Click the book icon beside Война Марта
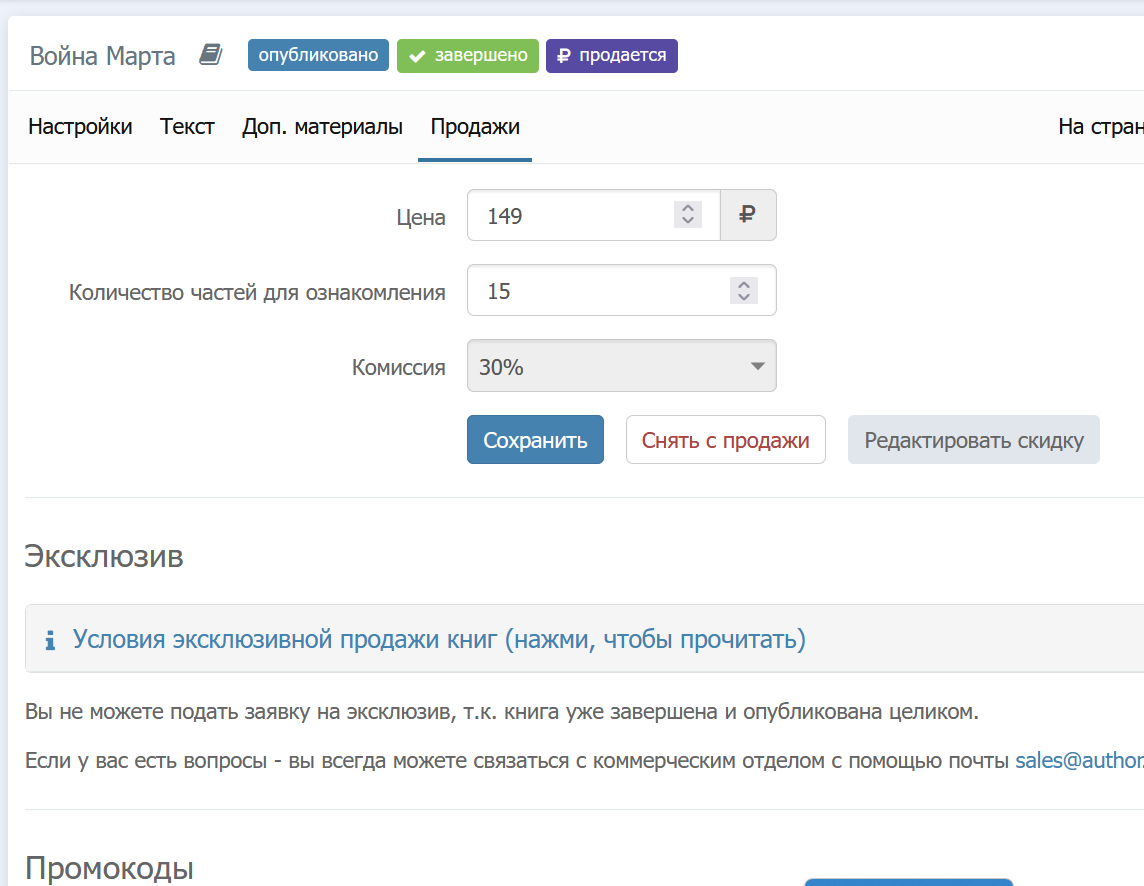Image resolution: width=1144 pixels, height=886 pixels. (210, 55)
